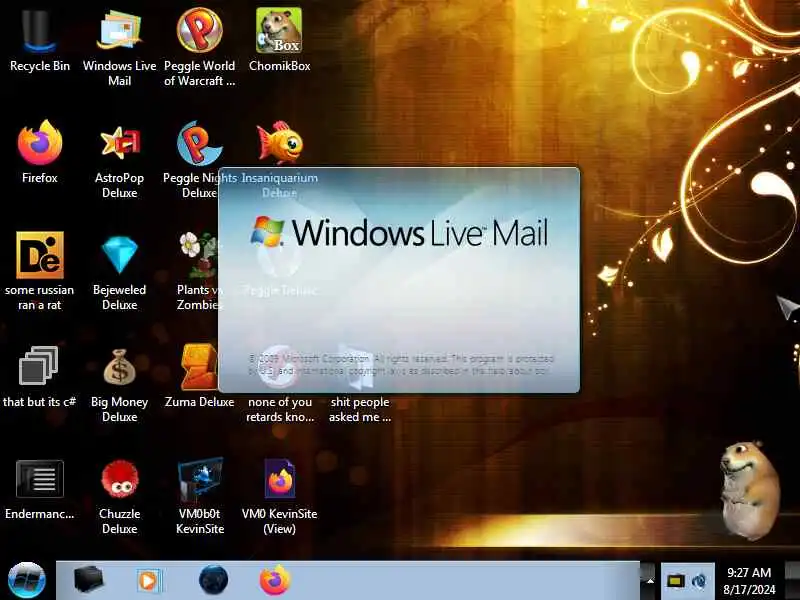The height and width of the screenshot is (600, 800).
Task: Open the Recycle Bin desktop icon
Action: pyautogui.click(x=39, y=41)
